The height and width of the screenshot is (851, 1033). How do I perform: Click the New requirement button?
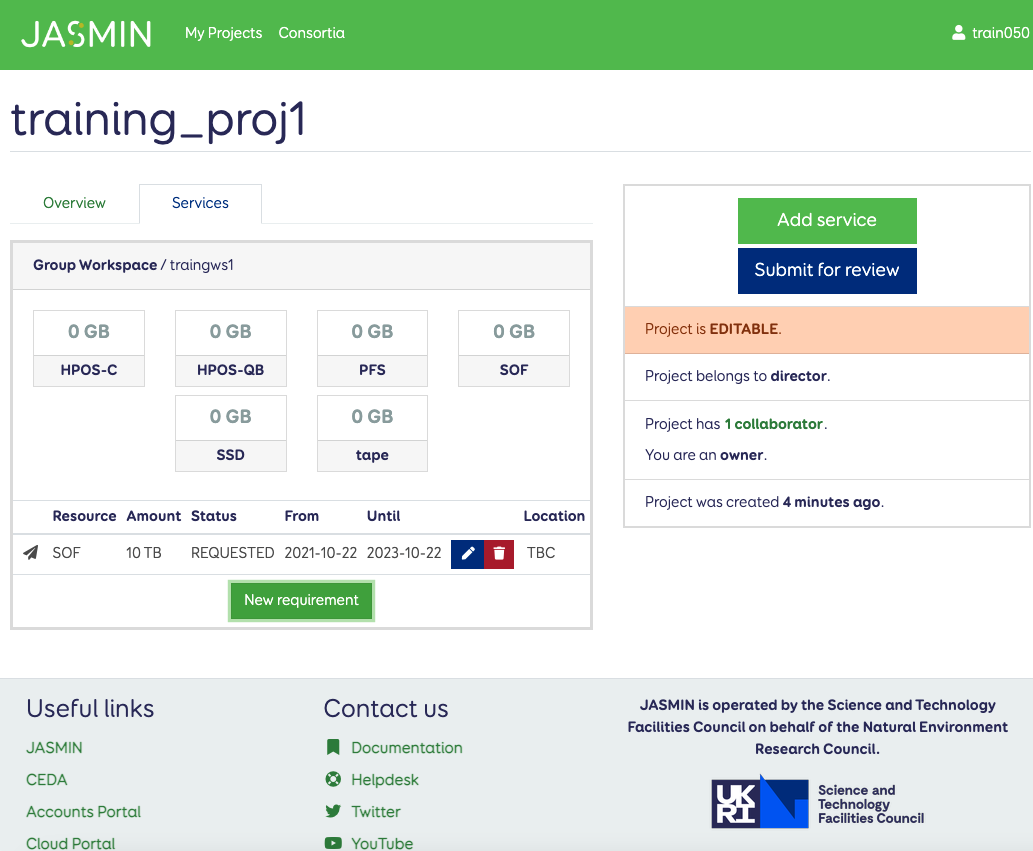pyautogui.click(x=301, y=600)
